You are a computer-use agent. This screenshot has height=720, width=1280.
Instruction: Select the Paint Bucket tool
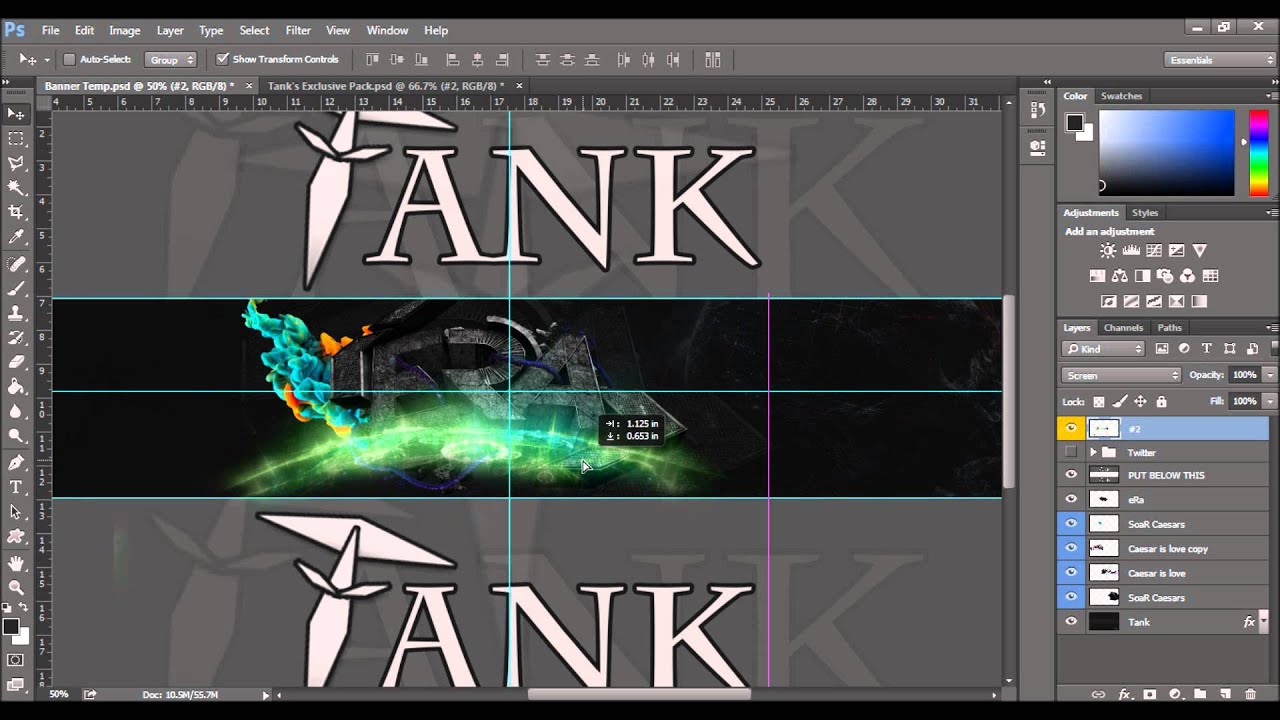[x=16, y=387]
